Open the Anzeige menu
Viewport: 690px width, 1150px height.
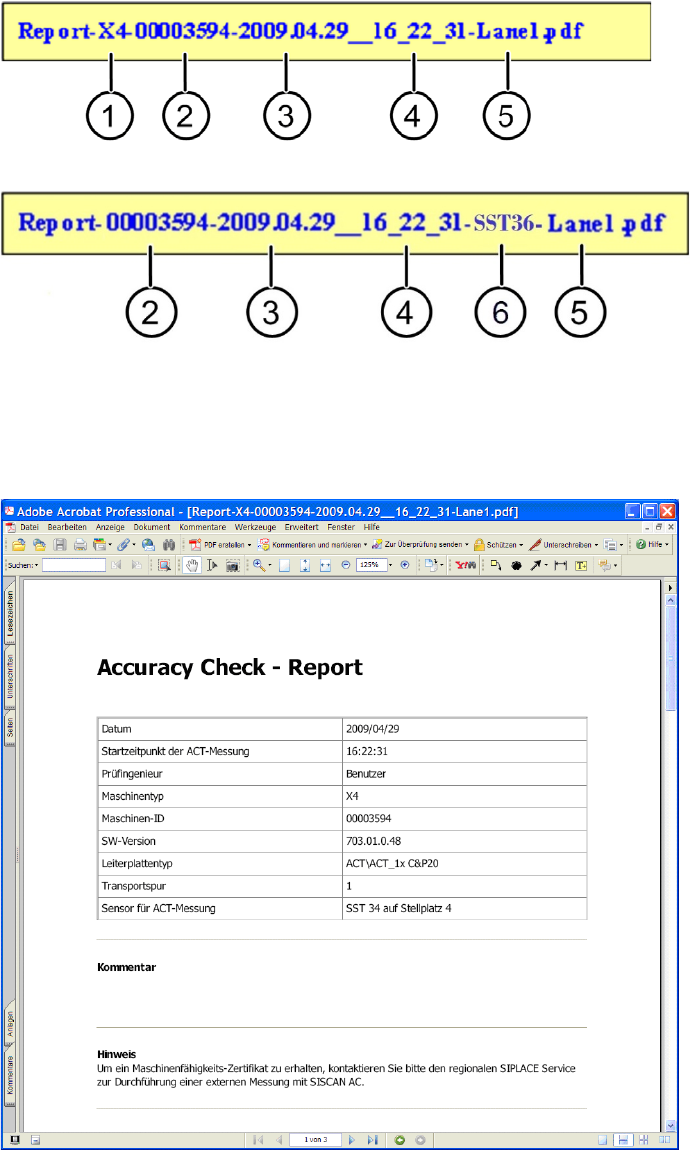tap(110, 527)
